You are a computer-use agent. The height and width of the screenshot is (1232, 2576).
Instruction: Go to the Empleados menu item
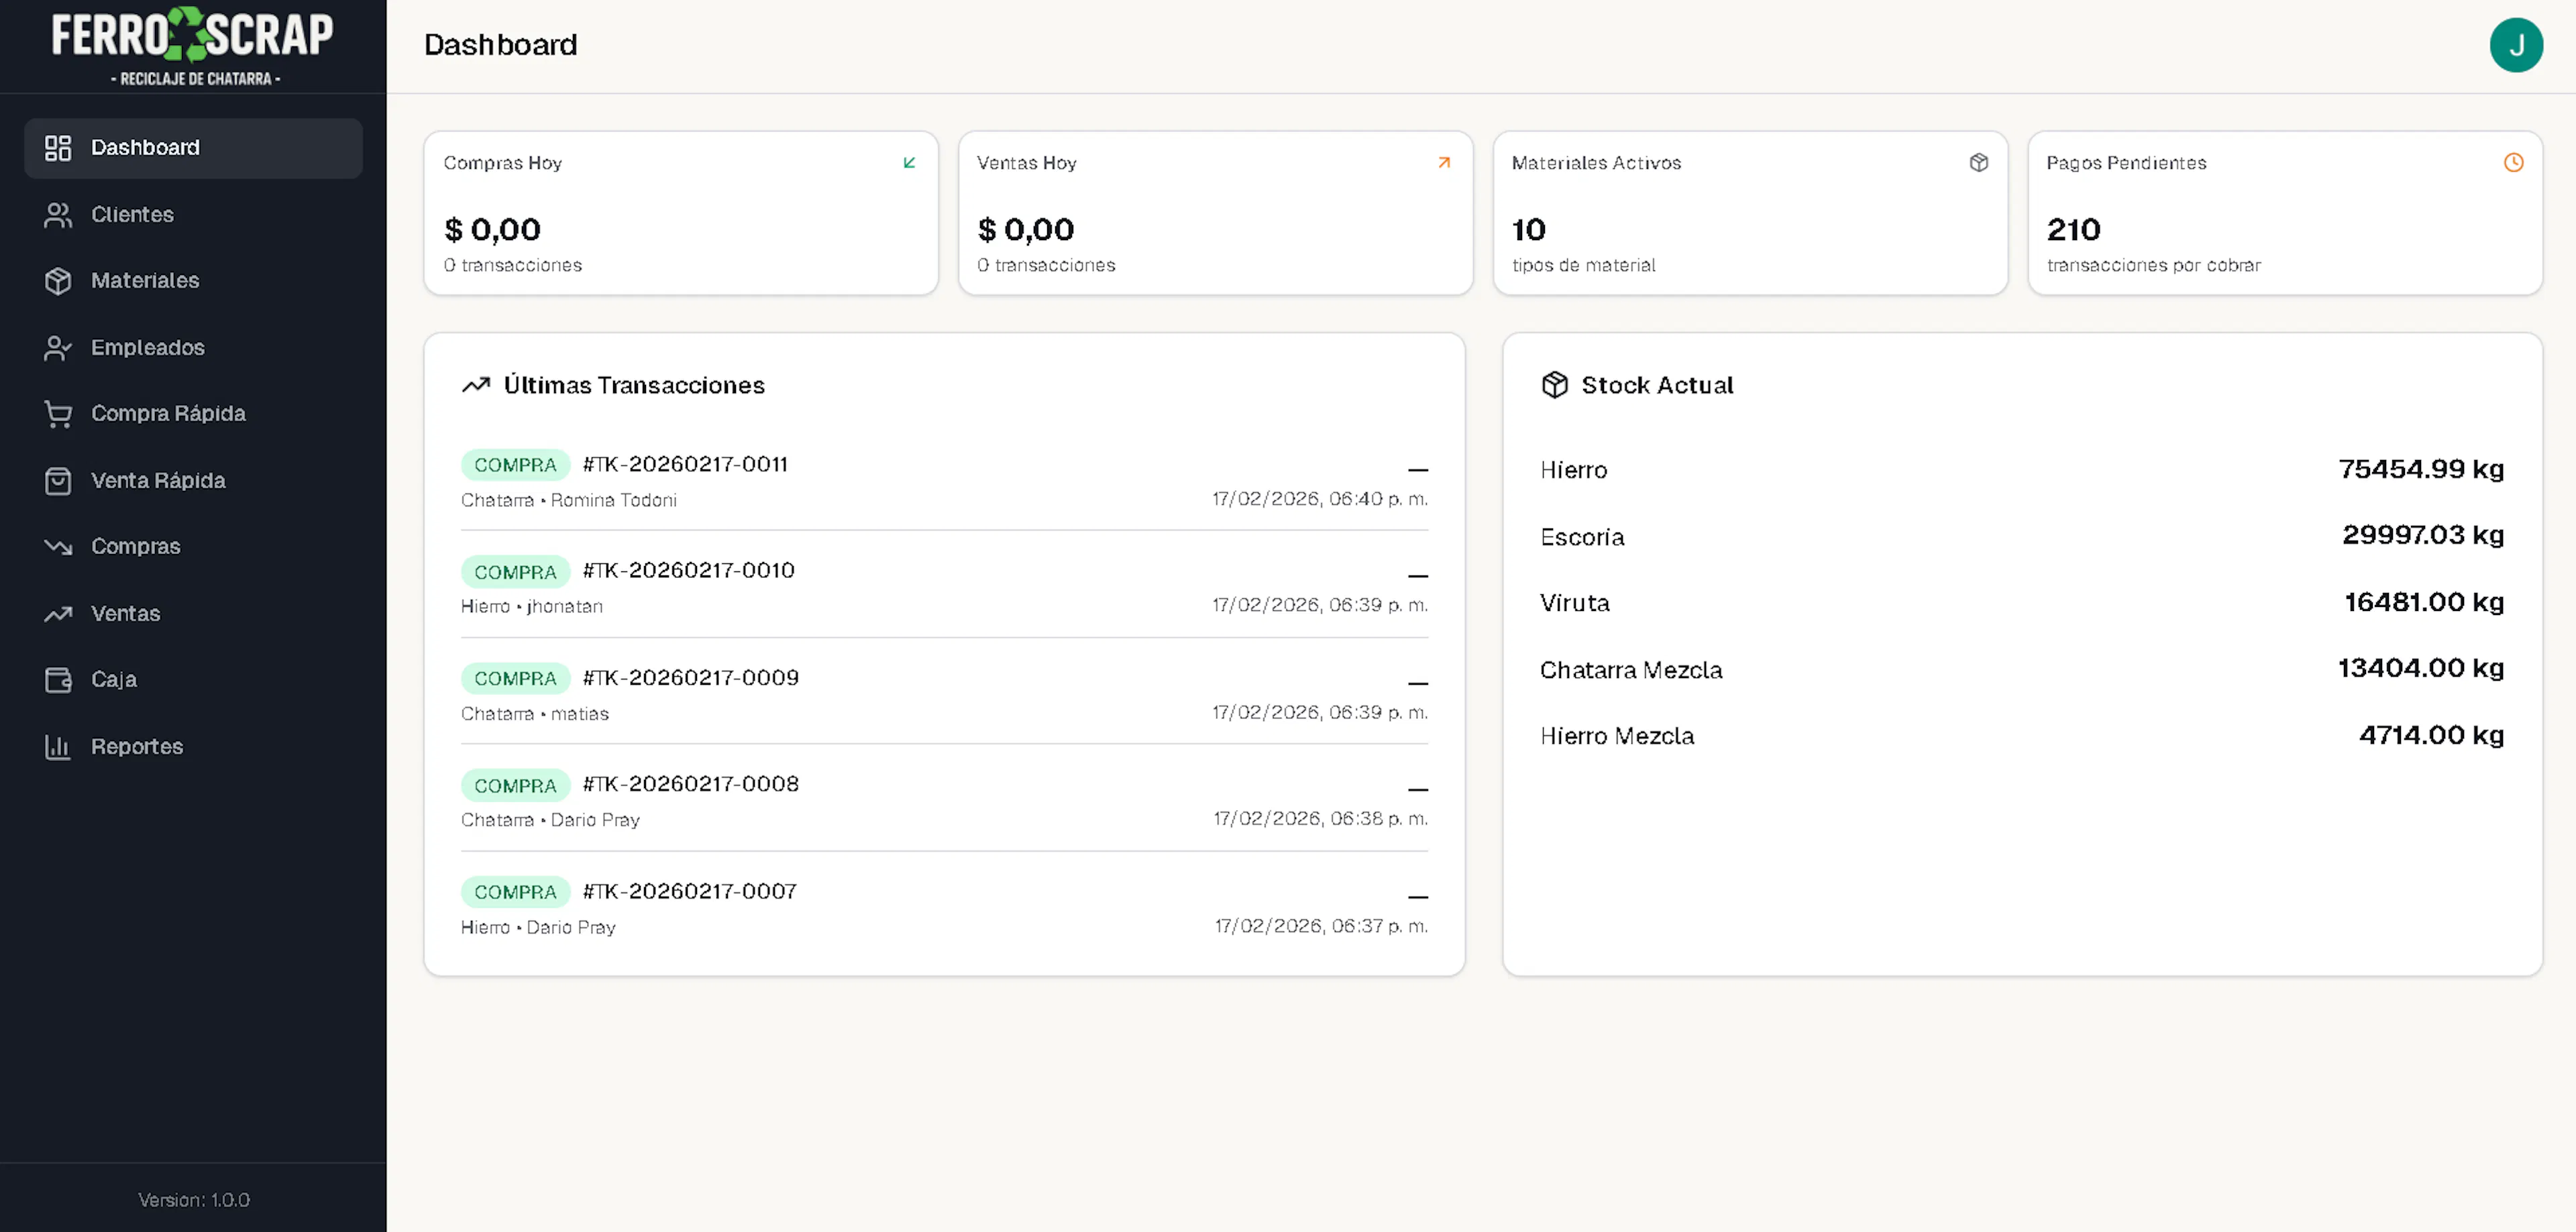coord(147,348)
